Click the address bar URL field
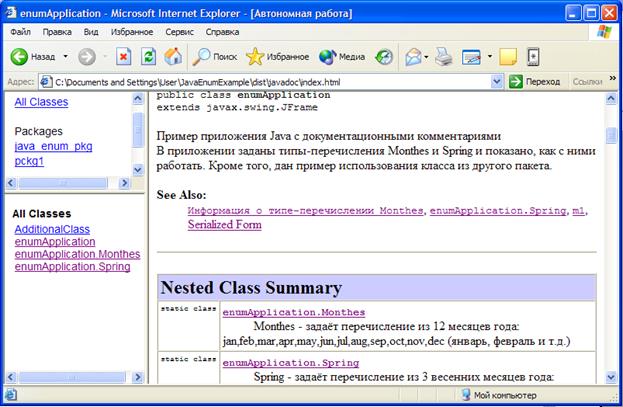The width and height of the screenshot is (623, 407). tap(270, 81)
